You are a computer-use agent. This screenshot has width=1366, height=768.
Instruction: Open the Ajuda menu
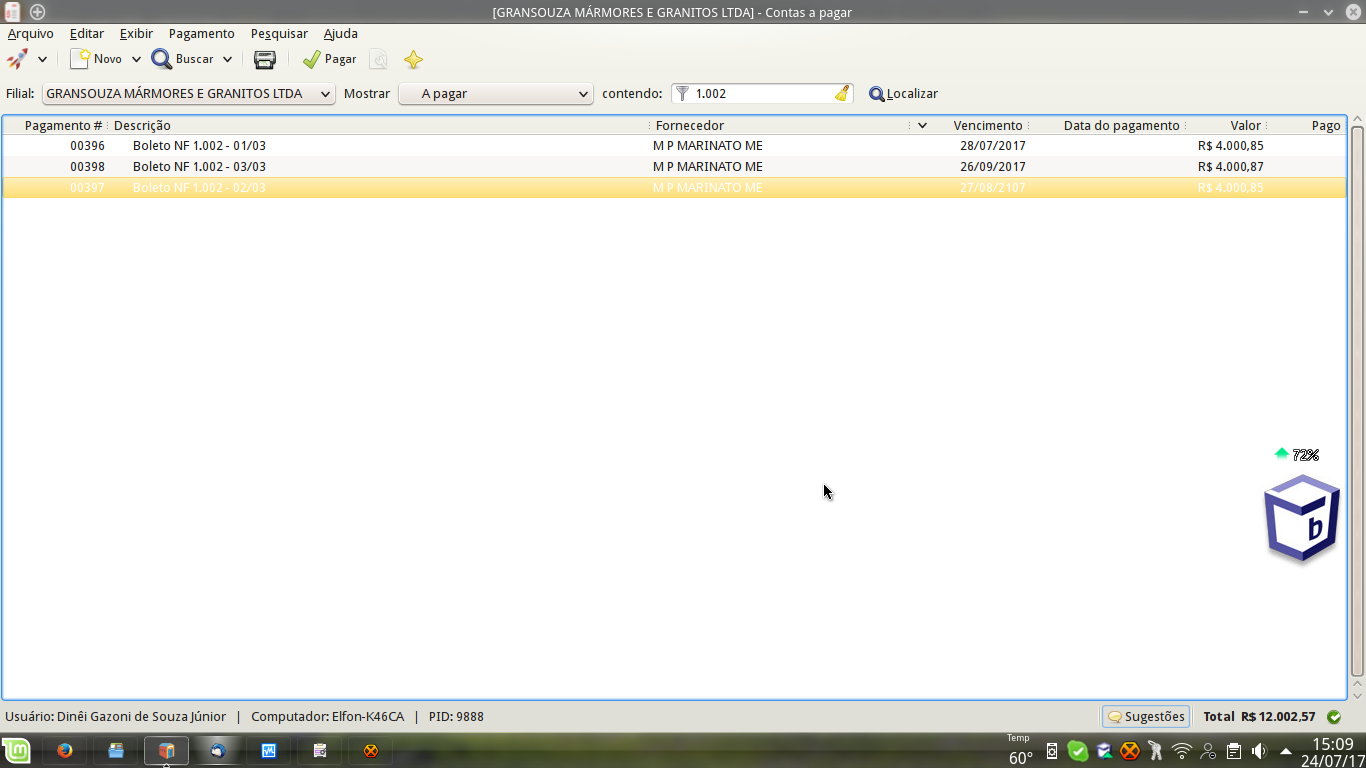click(x=340, y=33)
